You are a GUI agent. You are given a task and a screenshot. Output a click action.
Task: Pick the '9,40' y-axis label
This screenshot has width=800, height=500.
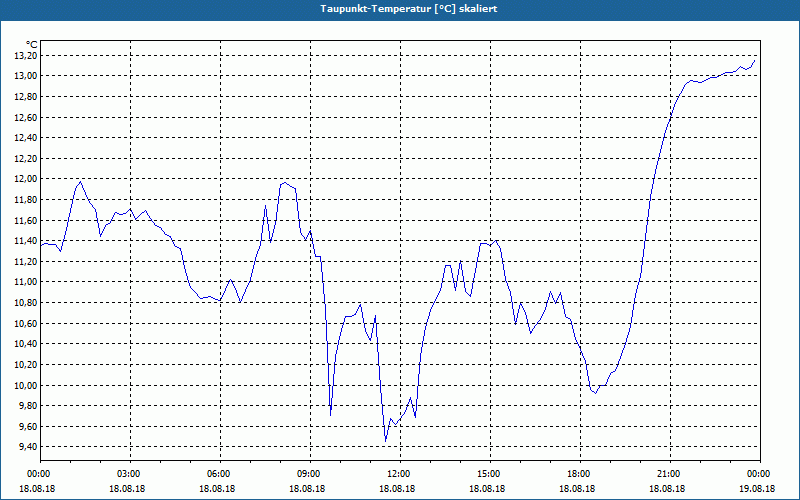click(28, 447)
